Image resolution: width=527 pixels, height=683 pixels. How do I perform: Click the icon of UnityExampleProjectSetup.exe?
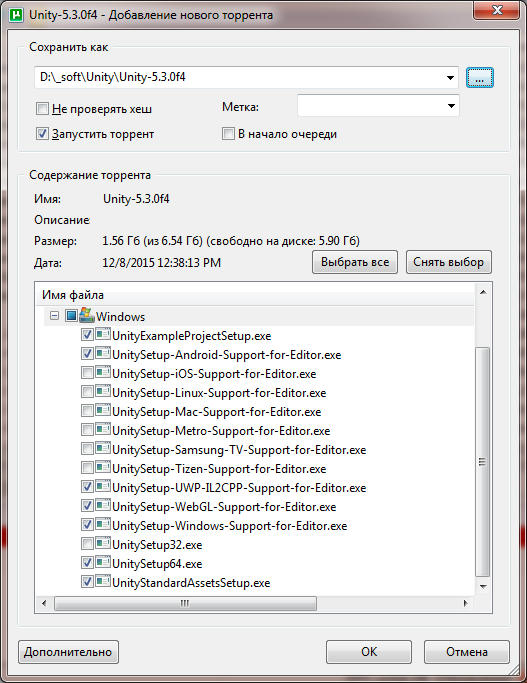[x=103, y=335]
